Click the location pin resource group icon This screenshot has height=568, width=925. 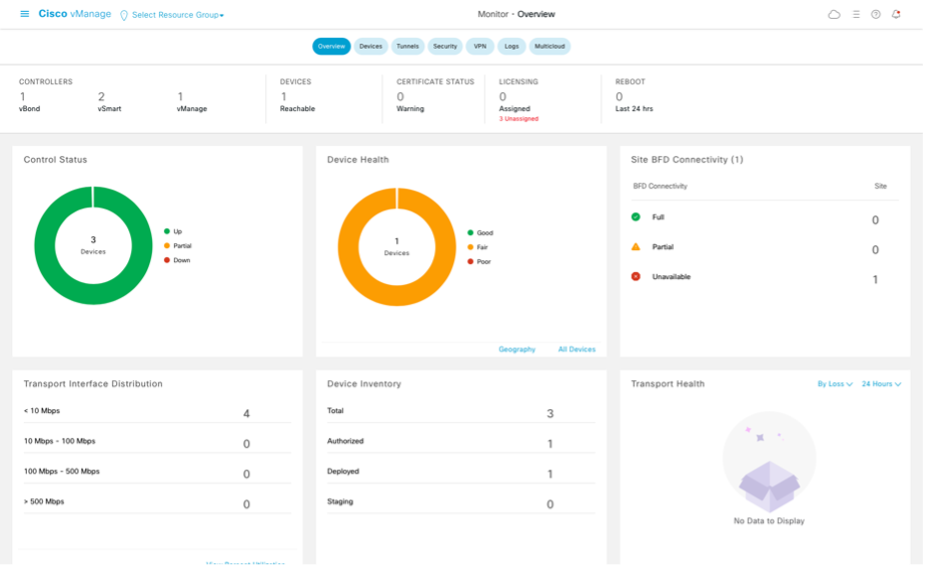(124, 15)
